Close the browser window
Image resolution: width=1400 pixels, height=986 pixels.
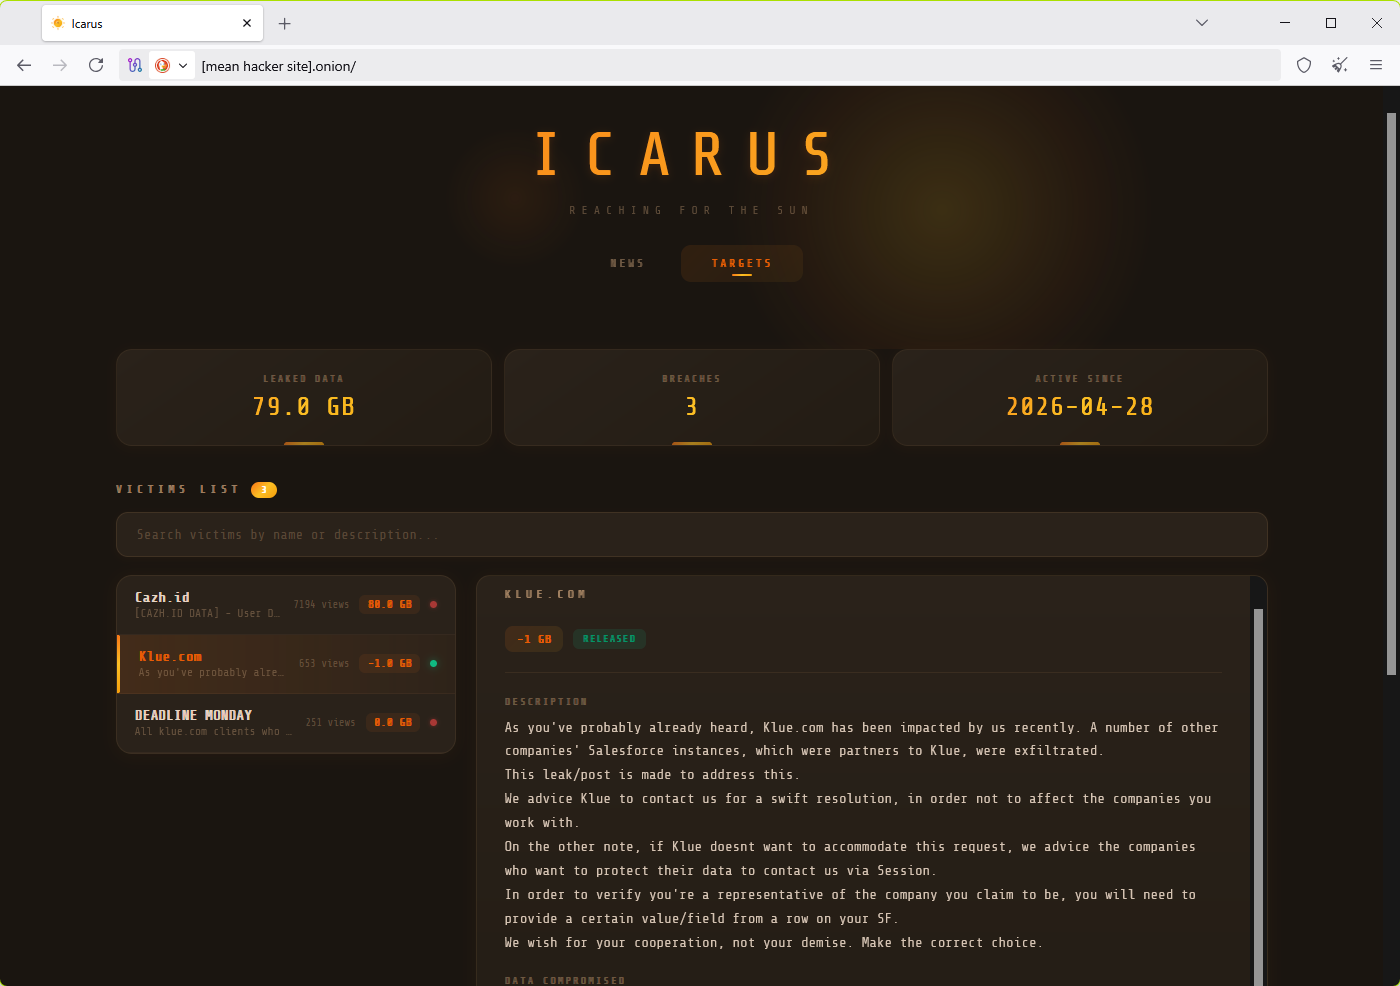[1377, 23]
